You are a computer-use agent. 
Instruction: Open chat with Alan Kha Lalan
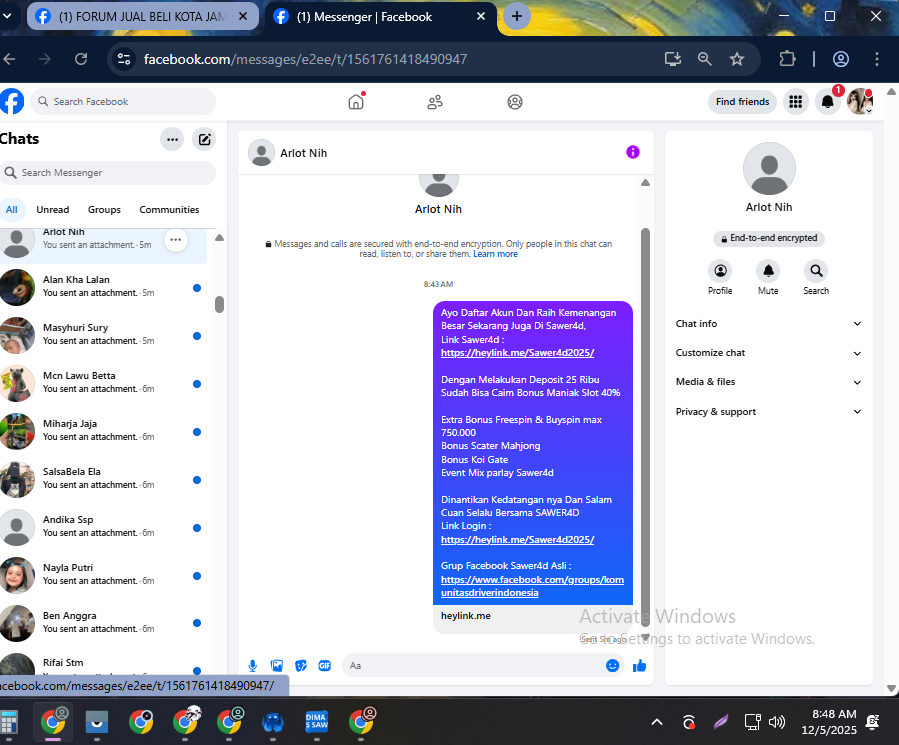[x=103, y=286]
